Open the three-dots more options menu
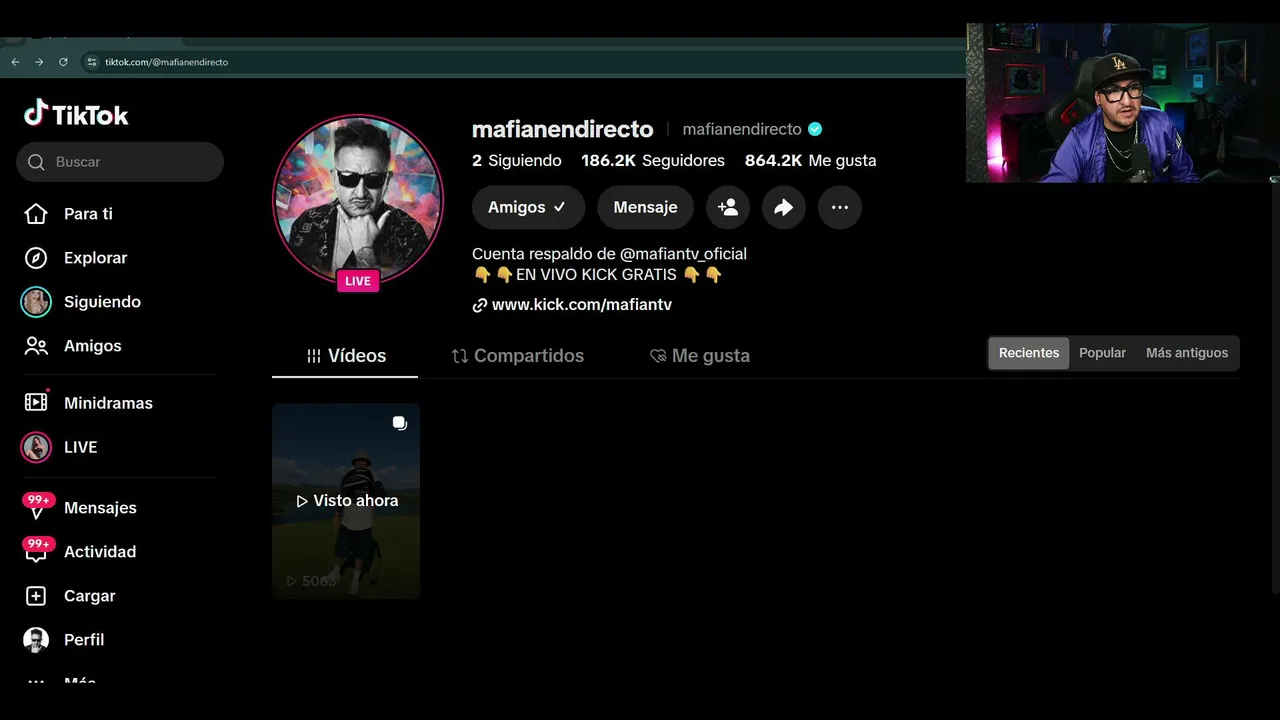Screen dimensions: 1280x720 tap(840, 207)
